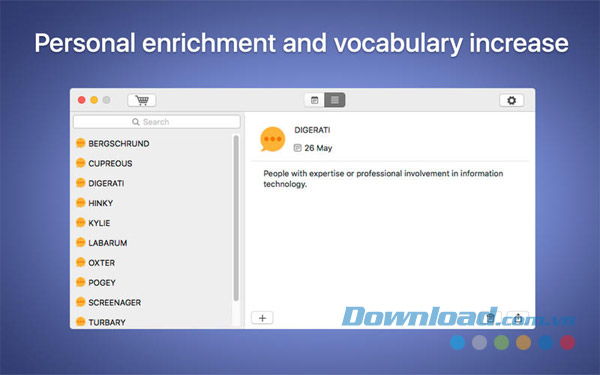Open settings gear button
Image resolution: width=600 pixels, height=375 pixels.
coord(512,100)
